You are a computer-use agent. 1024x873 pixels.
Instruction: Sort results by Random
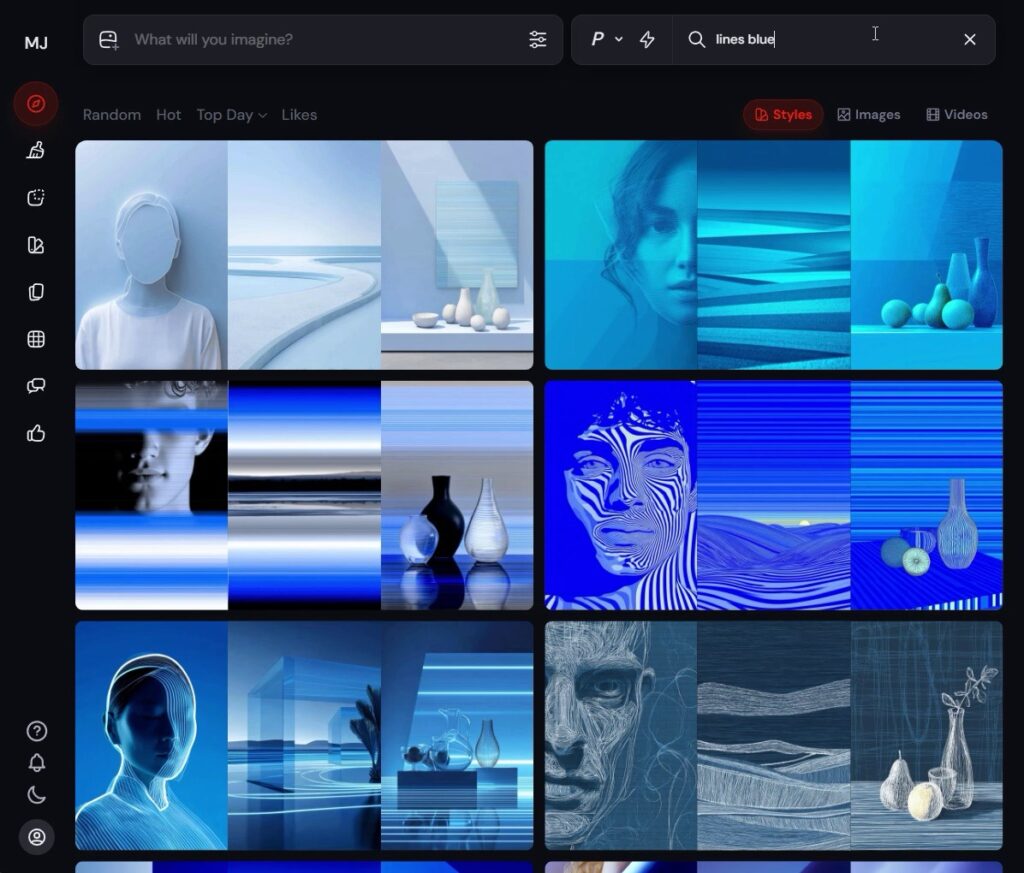pos(111,115)
